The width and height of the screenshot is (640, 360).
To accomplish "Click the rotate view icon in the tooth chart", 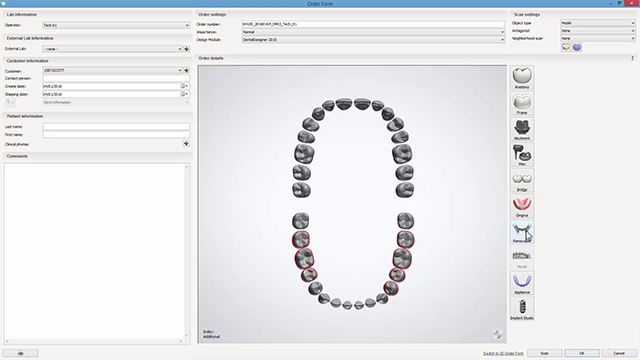I will coord(498,335).
